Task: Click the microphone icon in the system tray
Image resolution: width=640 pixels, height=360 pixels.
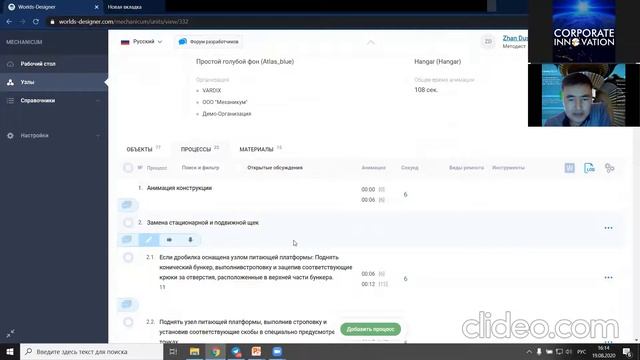Action: point(539,351)
